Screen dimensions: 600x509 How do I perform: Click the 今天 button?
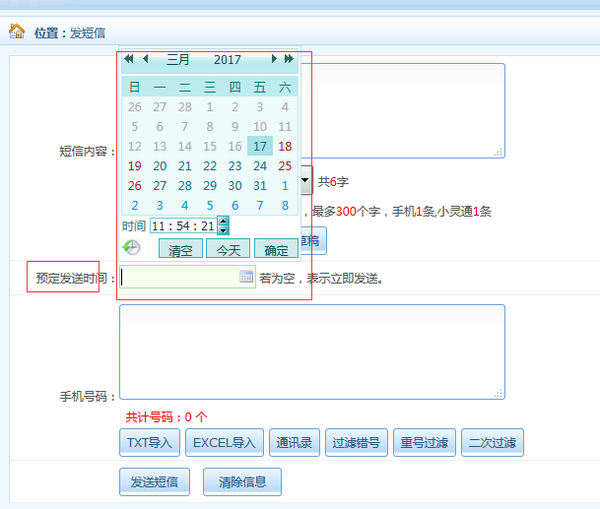coord(228,249)
